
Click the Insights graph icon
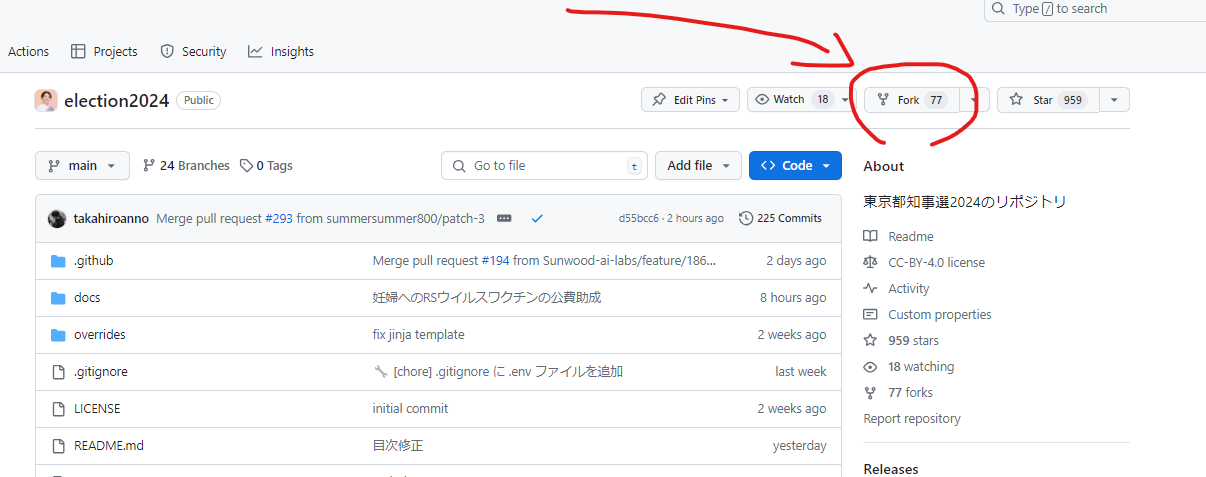click(x=255, y=51)
